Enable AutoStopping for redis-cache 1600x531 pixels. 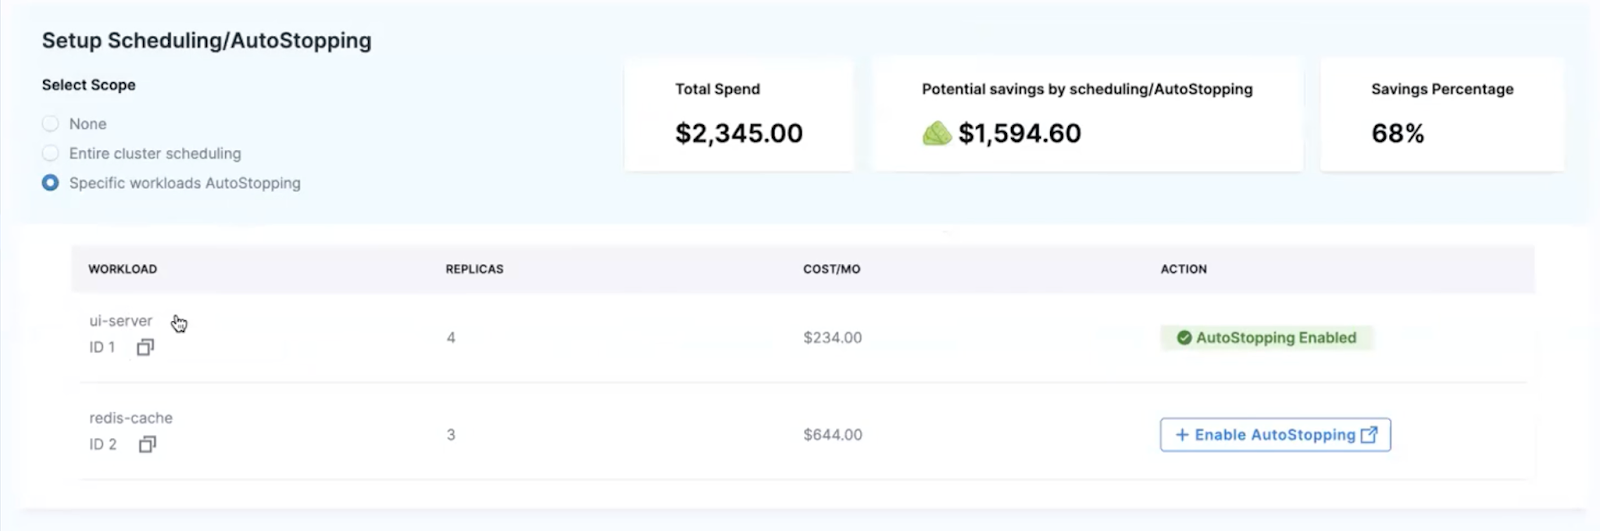coord(1275,435)
